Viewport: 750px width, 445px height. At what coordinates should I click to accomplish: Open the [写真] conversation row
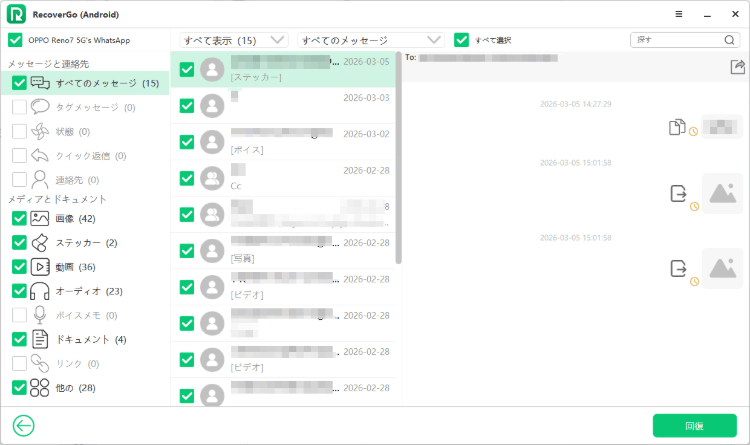(283, 251)
